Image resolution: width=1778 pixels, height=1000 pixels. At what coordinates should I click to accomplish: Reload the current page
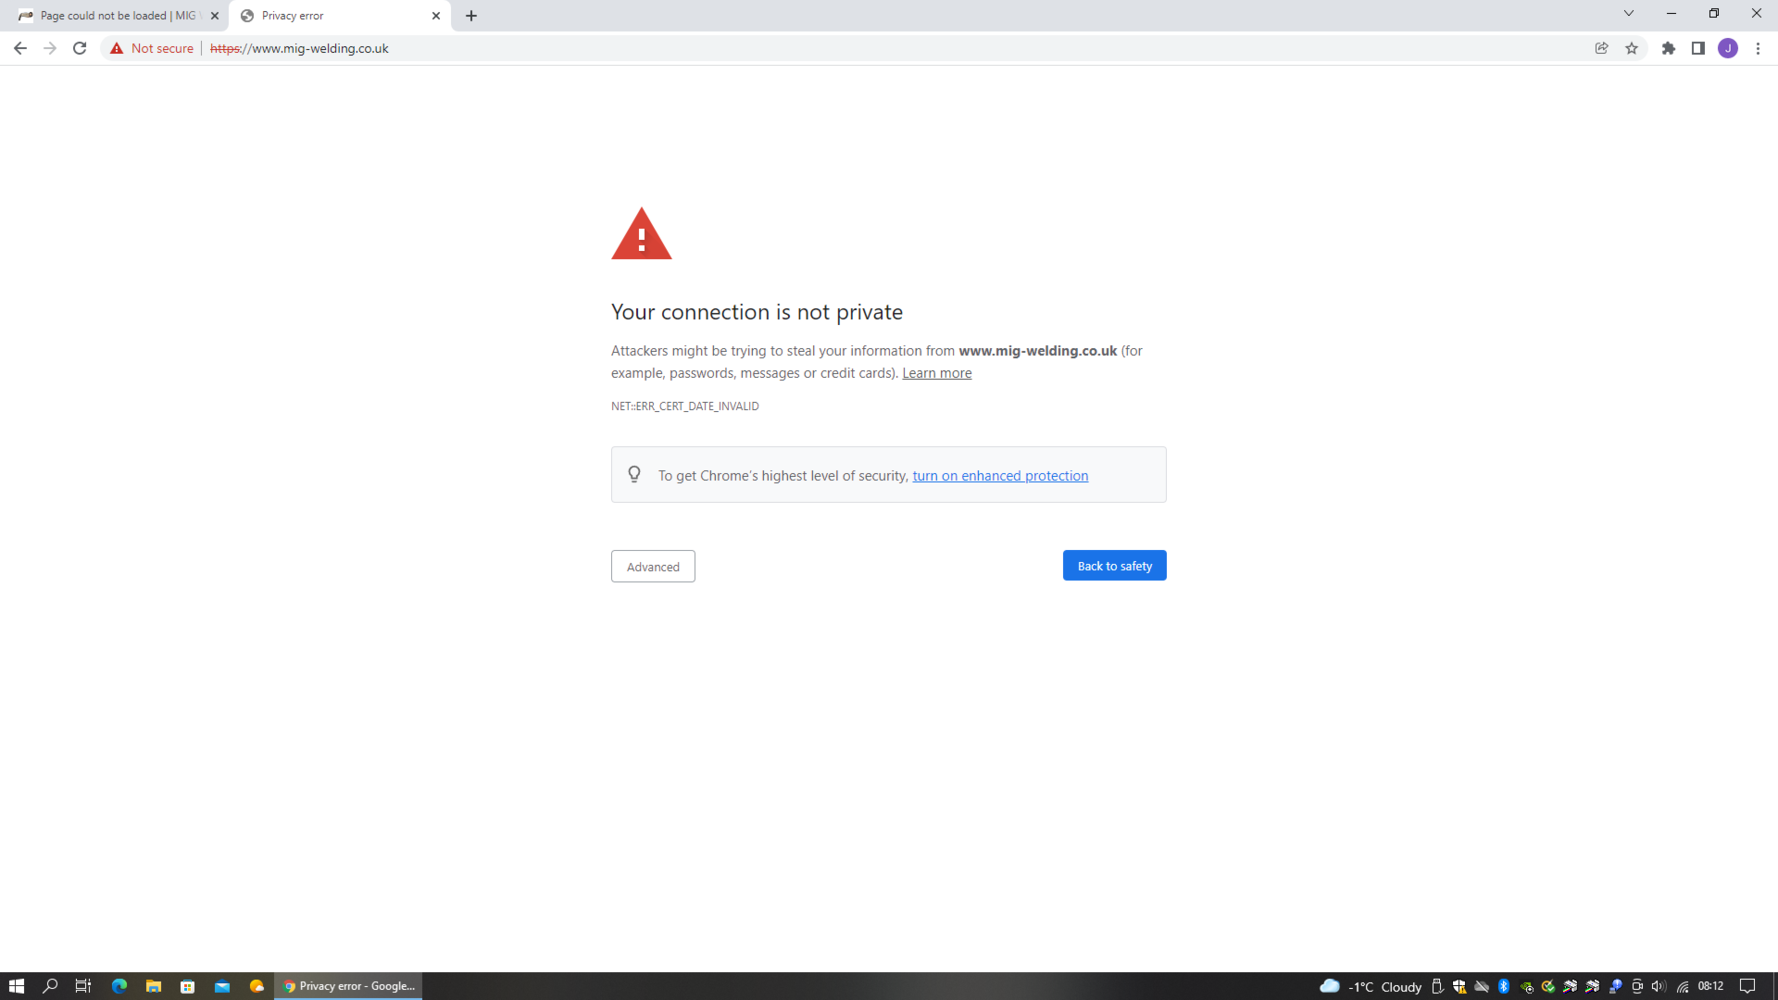click(80, 48)
